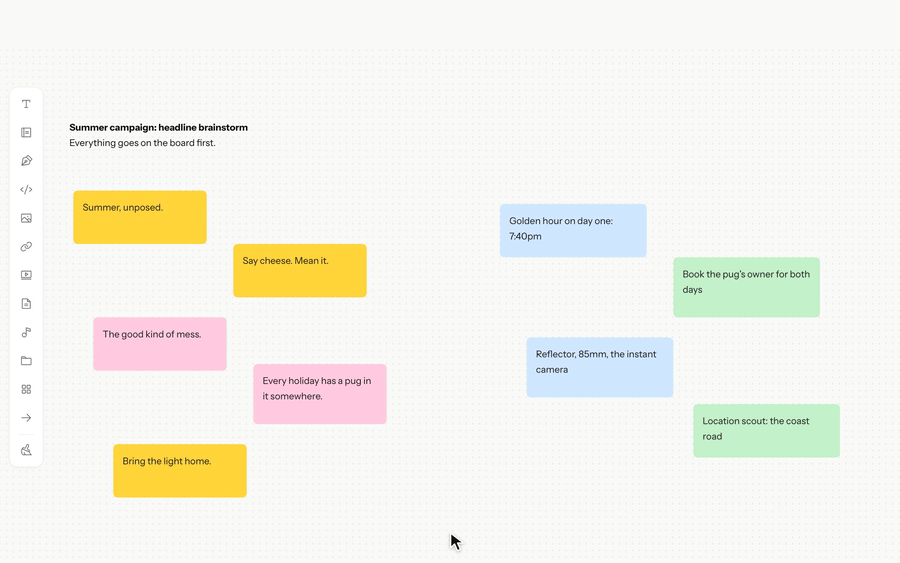Click the 'Bring the light home.' note
The height and width of the screenshot is (563, 900).
point(180,471)
